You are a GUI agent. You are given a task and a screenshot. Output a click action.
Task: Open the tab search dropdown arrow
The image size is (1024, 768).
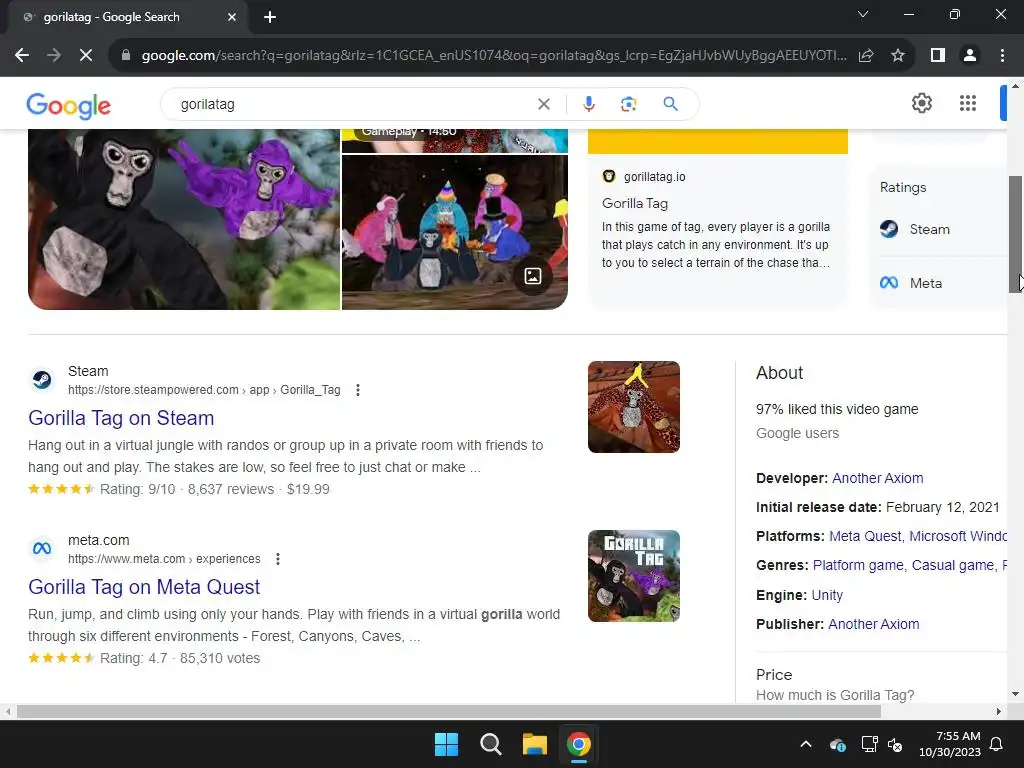pyautogui.click(x=863, y=14)
